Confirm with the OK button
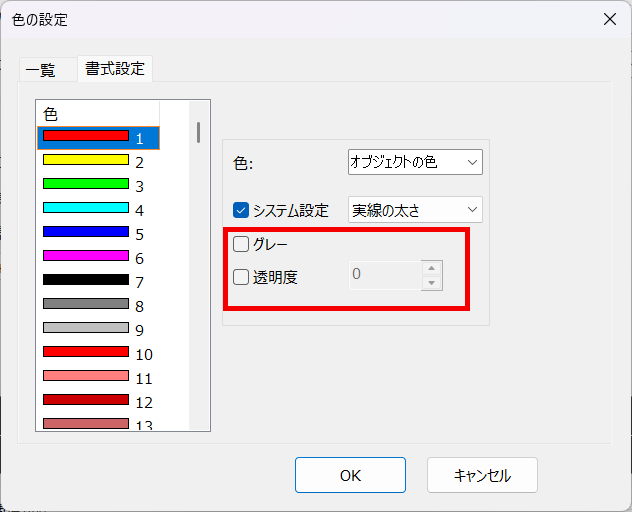The image size is (632, 512). pyautogui.click(x=350, y=475)
